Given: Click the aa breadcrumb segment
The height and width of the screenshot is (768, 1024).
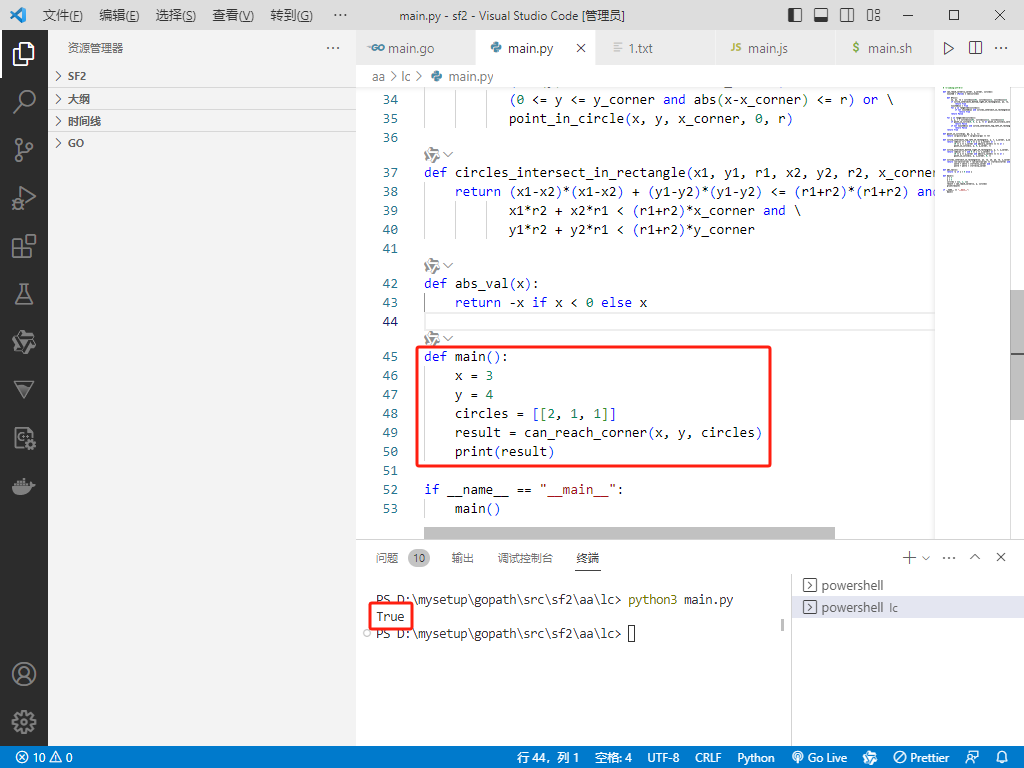Looking at the screenshot, I should (x=378, y=76).
